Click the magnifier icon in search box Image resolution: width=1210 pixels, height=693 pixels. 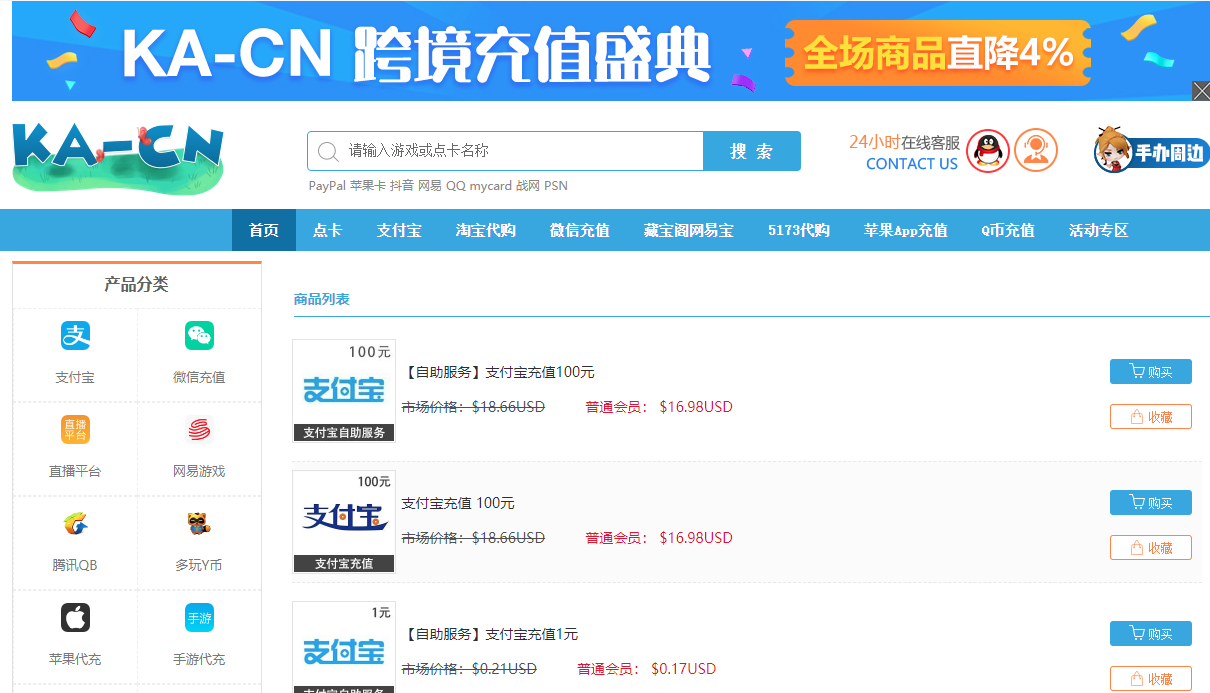(327, 151)
